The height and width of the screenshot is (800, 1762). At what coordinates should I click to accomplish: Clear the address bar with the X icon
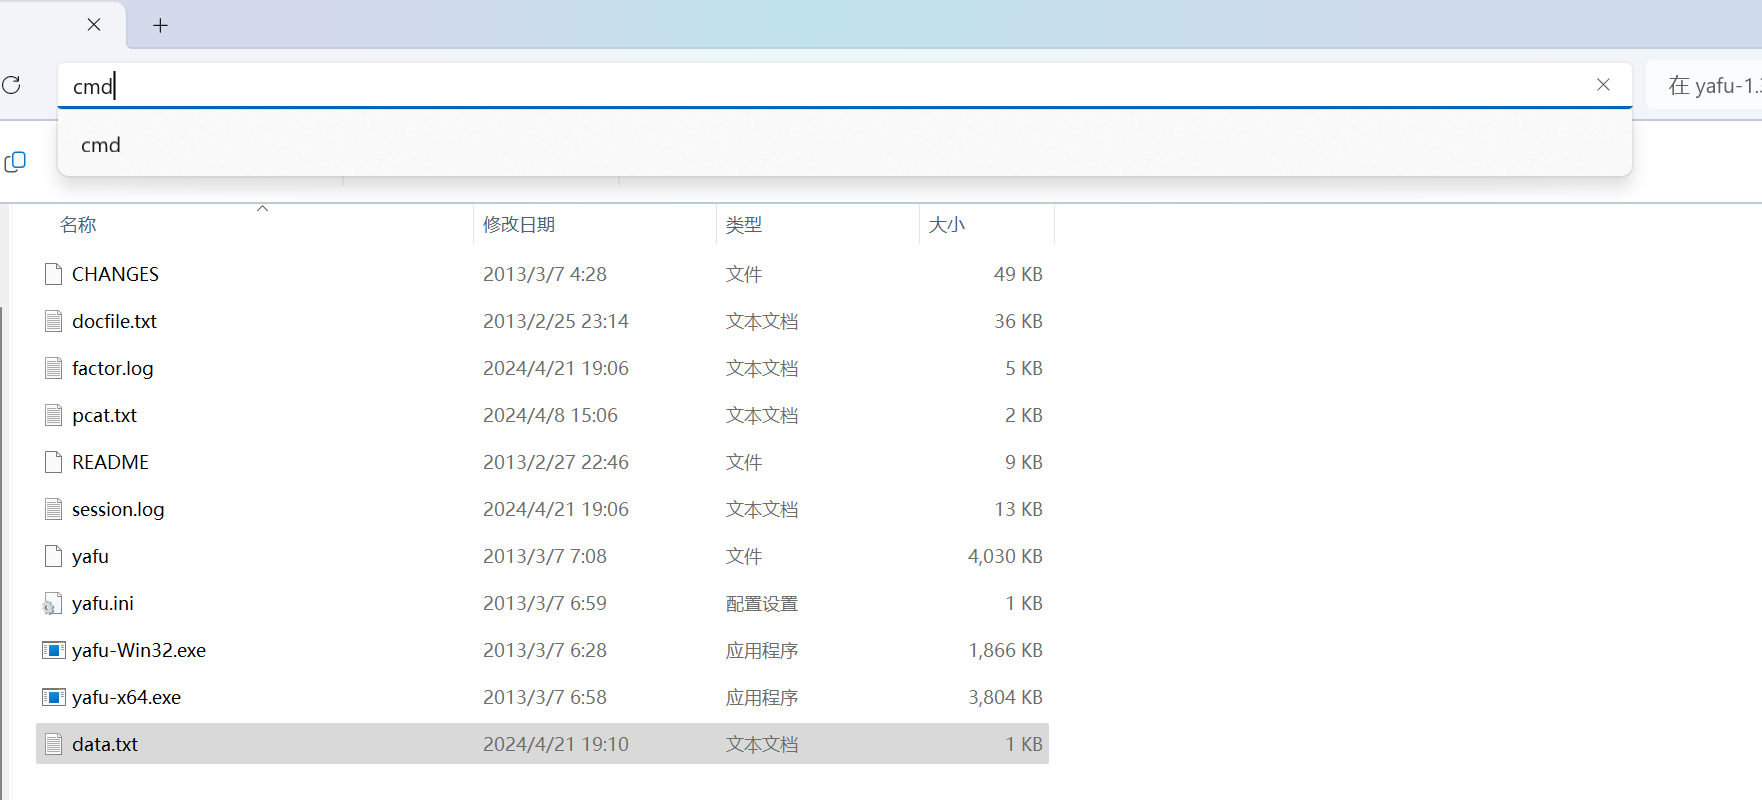click(1603, 85)
